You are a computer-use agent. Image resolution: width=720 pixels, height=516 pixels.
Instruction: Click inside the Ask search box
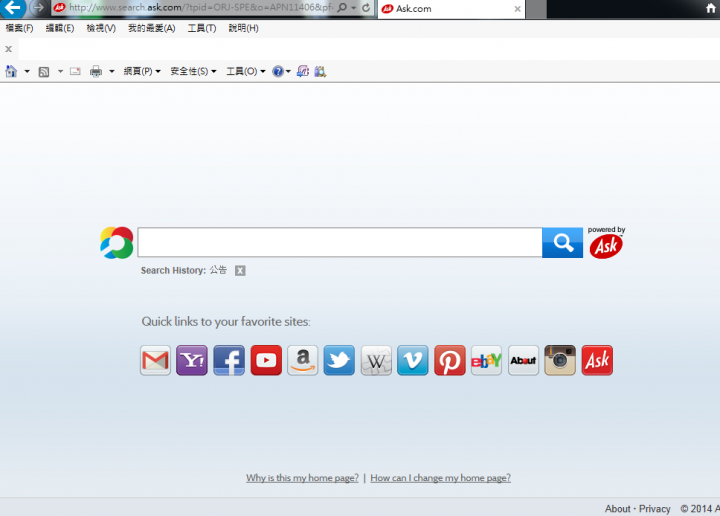[340, 242]
